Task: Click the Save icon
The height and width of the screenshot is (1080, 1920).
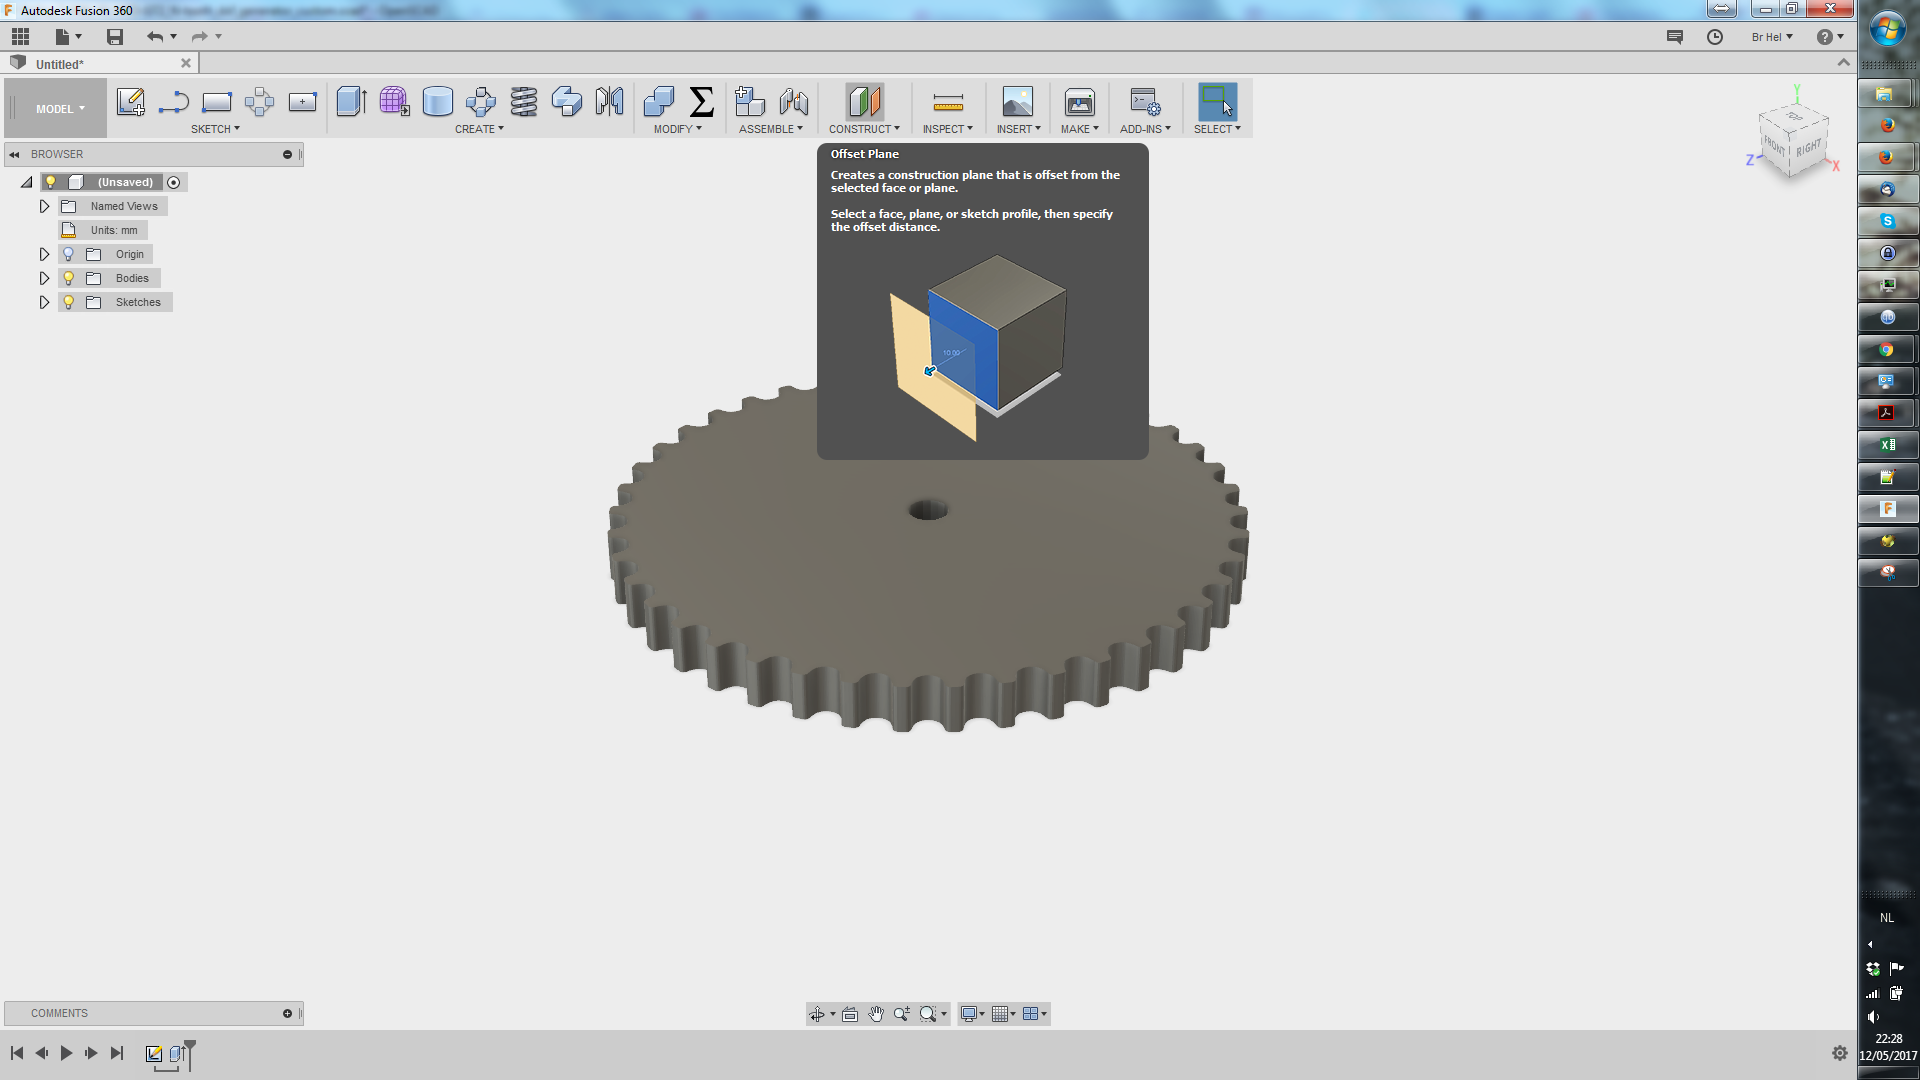Action: [x=115, y=37]
